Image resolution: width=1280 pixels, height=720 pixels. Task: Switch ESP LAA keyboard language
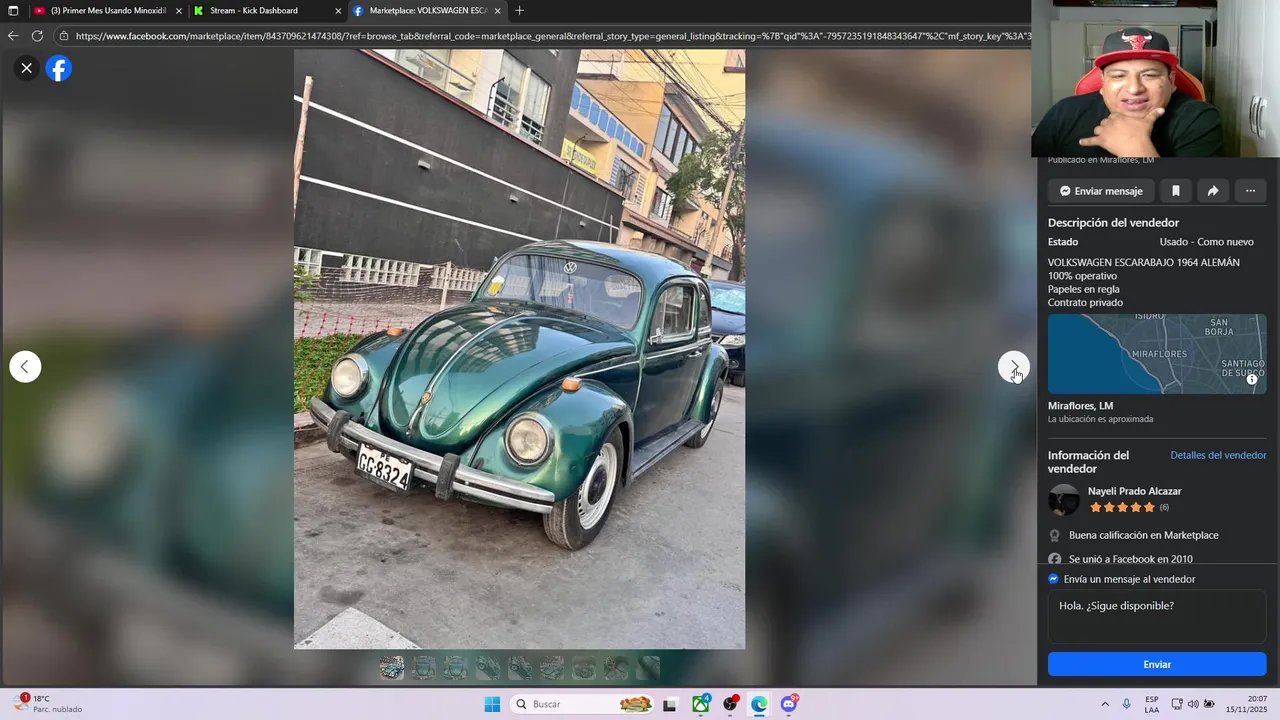point(1152,704)
